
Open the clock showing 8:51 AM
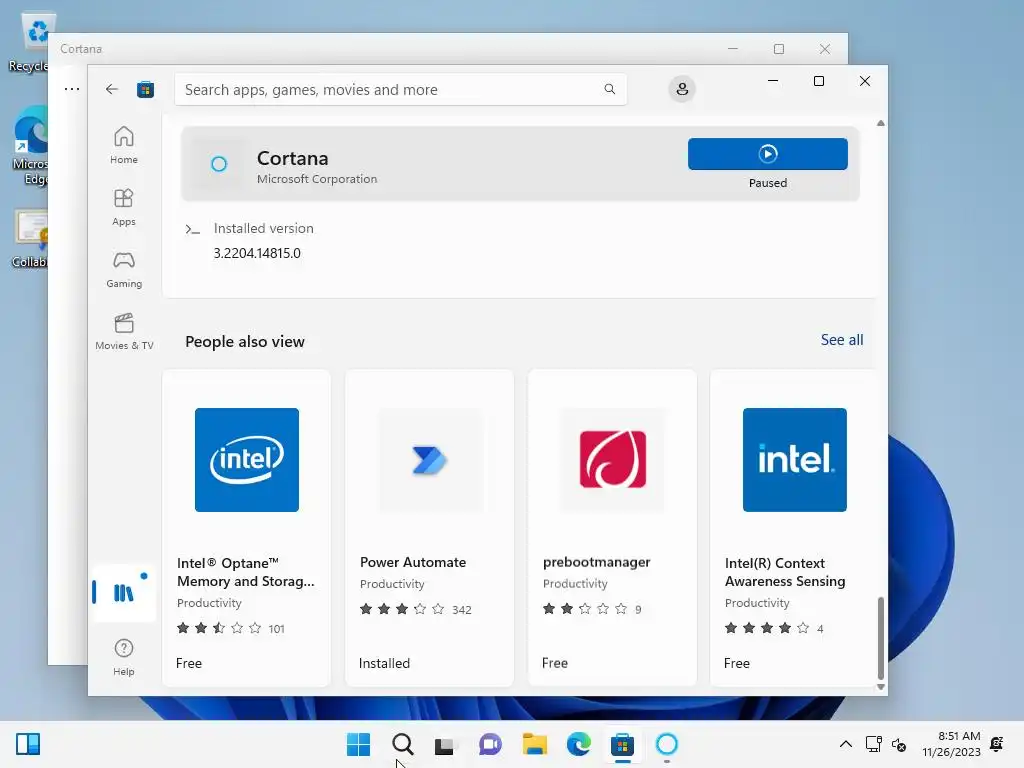[952, 744]
